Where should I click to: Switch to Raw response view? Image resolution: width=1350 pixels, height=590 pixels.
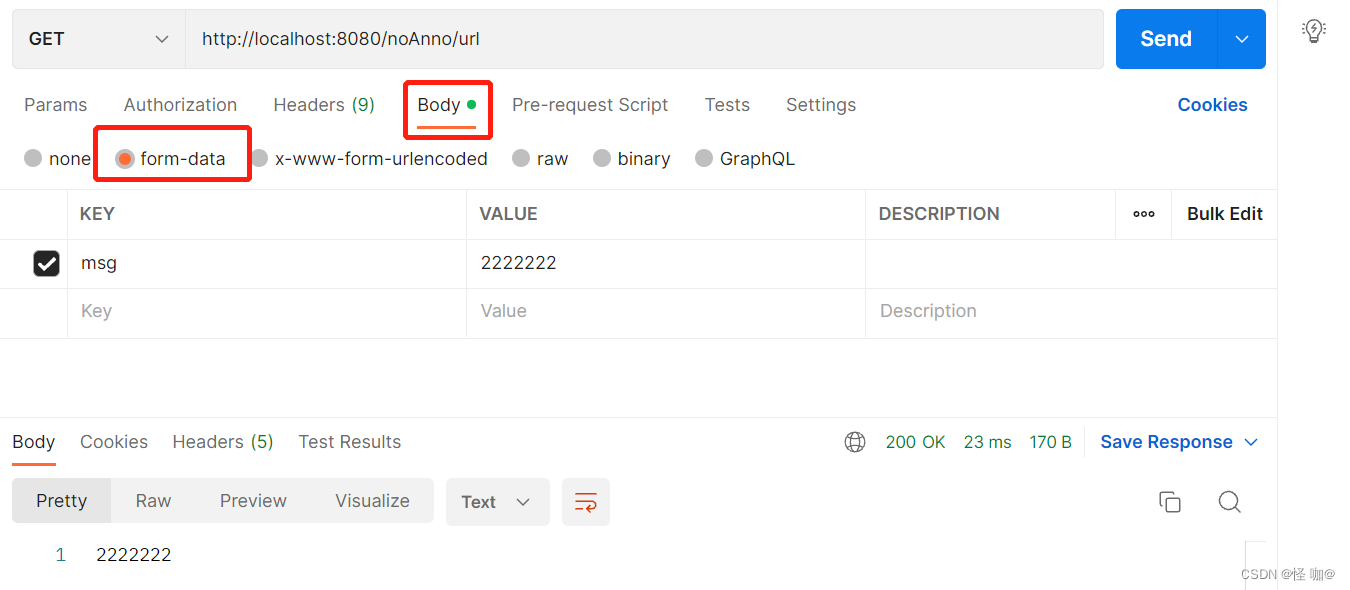pos(153,501)
